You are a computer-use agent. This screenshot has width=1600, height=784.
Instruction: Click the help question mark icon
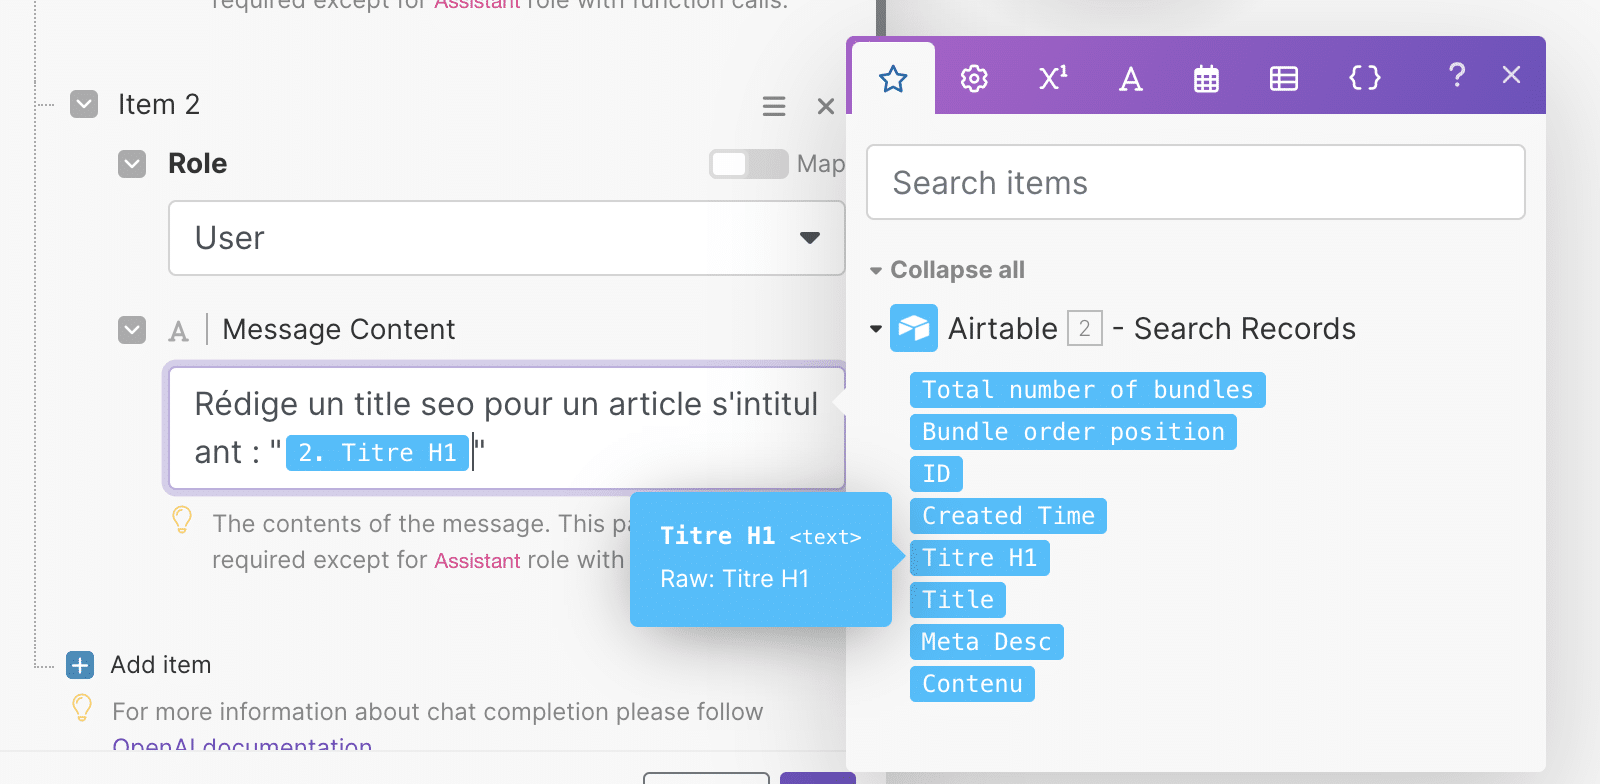[x=1457, y=75]
